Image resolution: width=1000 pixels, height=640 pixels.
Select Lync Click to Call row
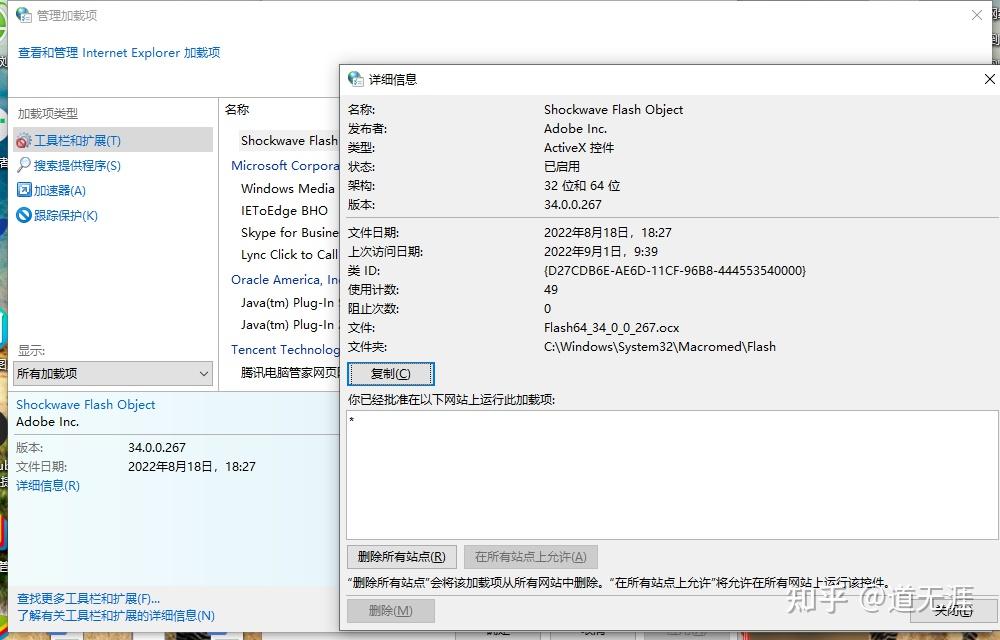pos(290,255)
